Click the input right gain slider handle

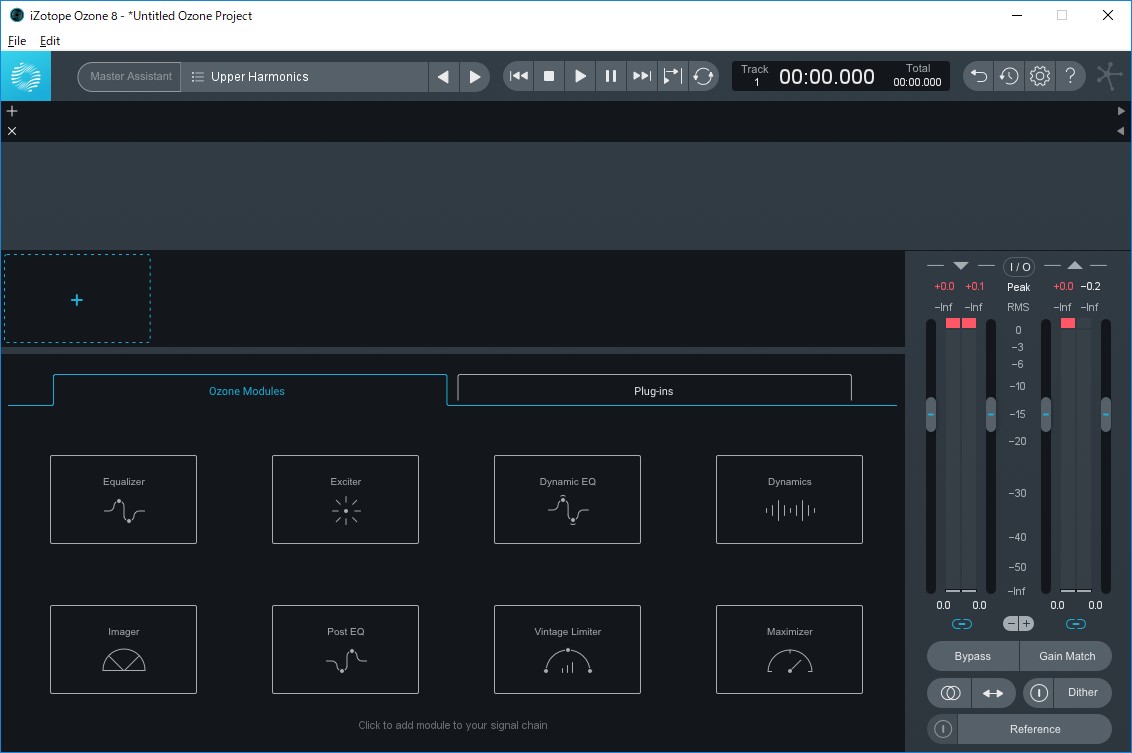990,414
